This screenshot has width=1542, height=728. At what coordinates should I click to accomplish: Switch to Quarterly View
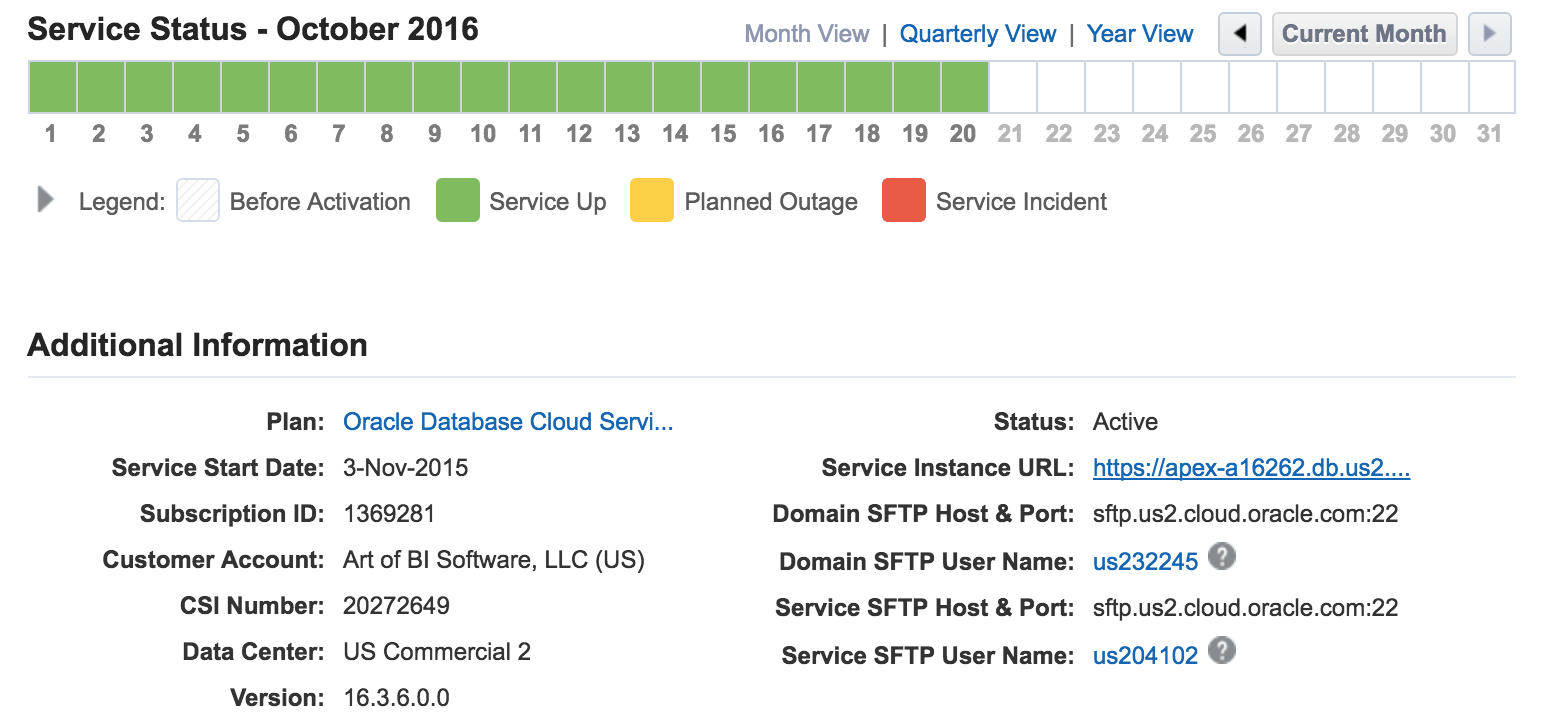point(978,34)
